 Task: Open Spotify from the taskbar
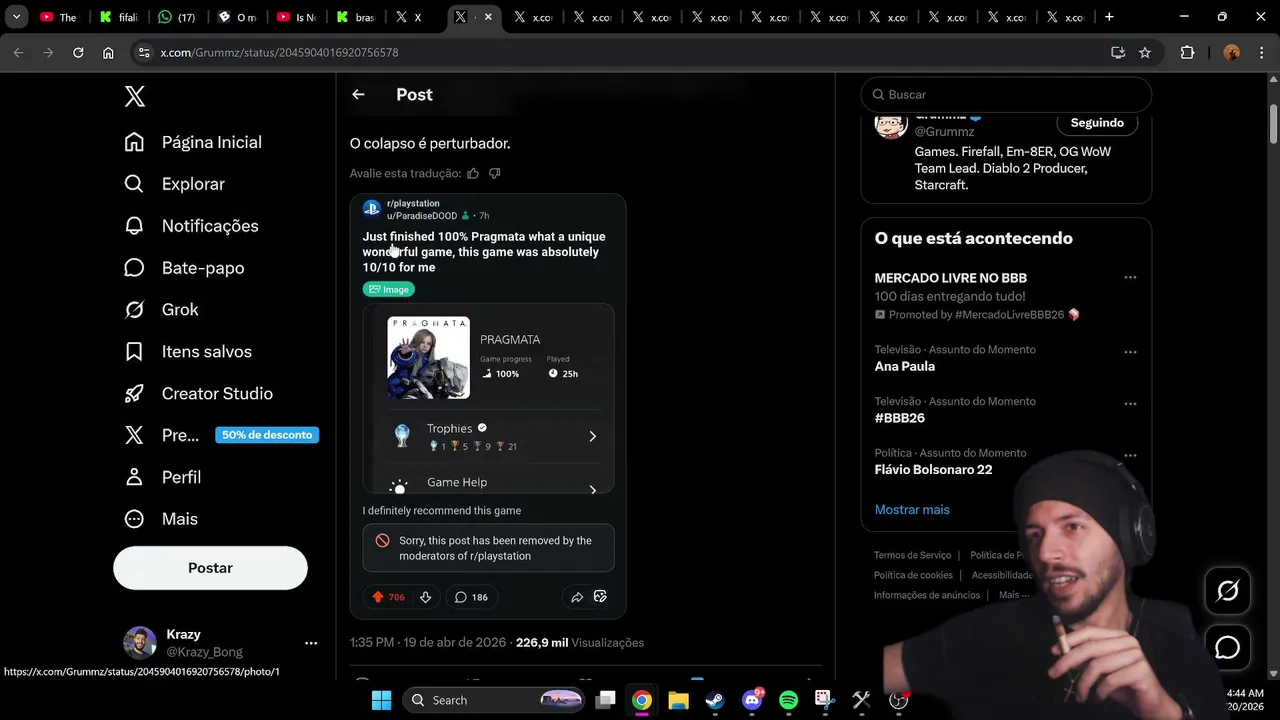[788, 700]
